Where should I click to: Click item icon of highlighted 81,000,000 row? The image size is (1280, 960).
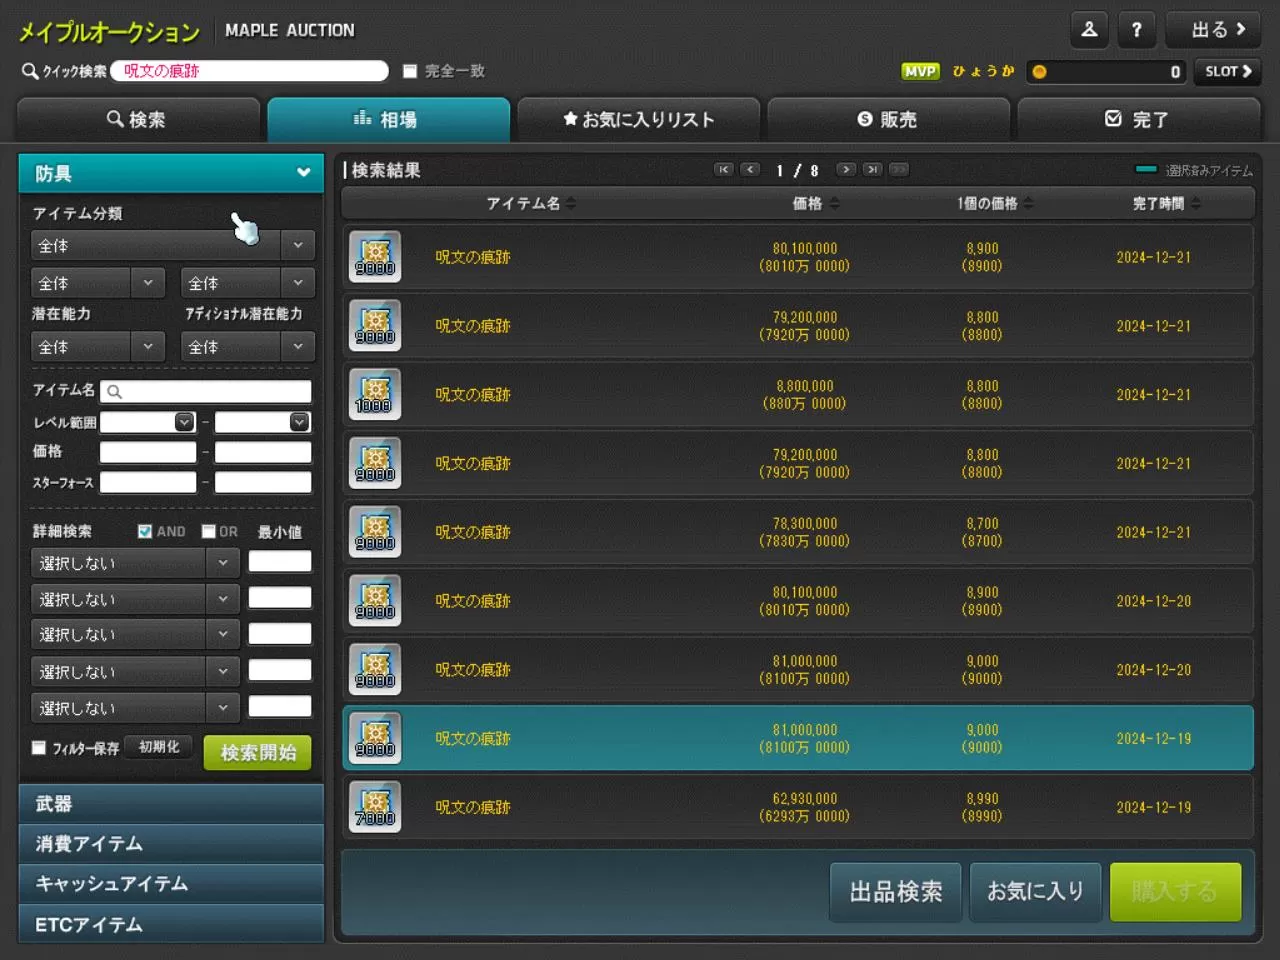tap(375, 738)
